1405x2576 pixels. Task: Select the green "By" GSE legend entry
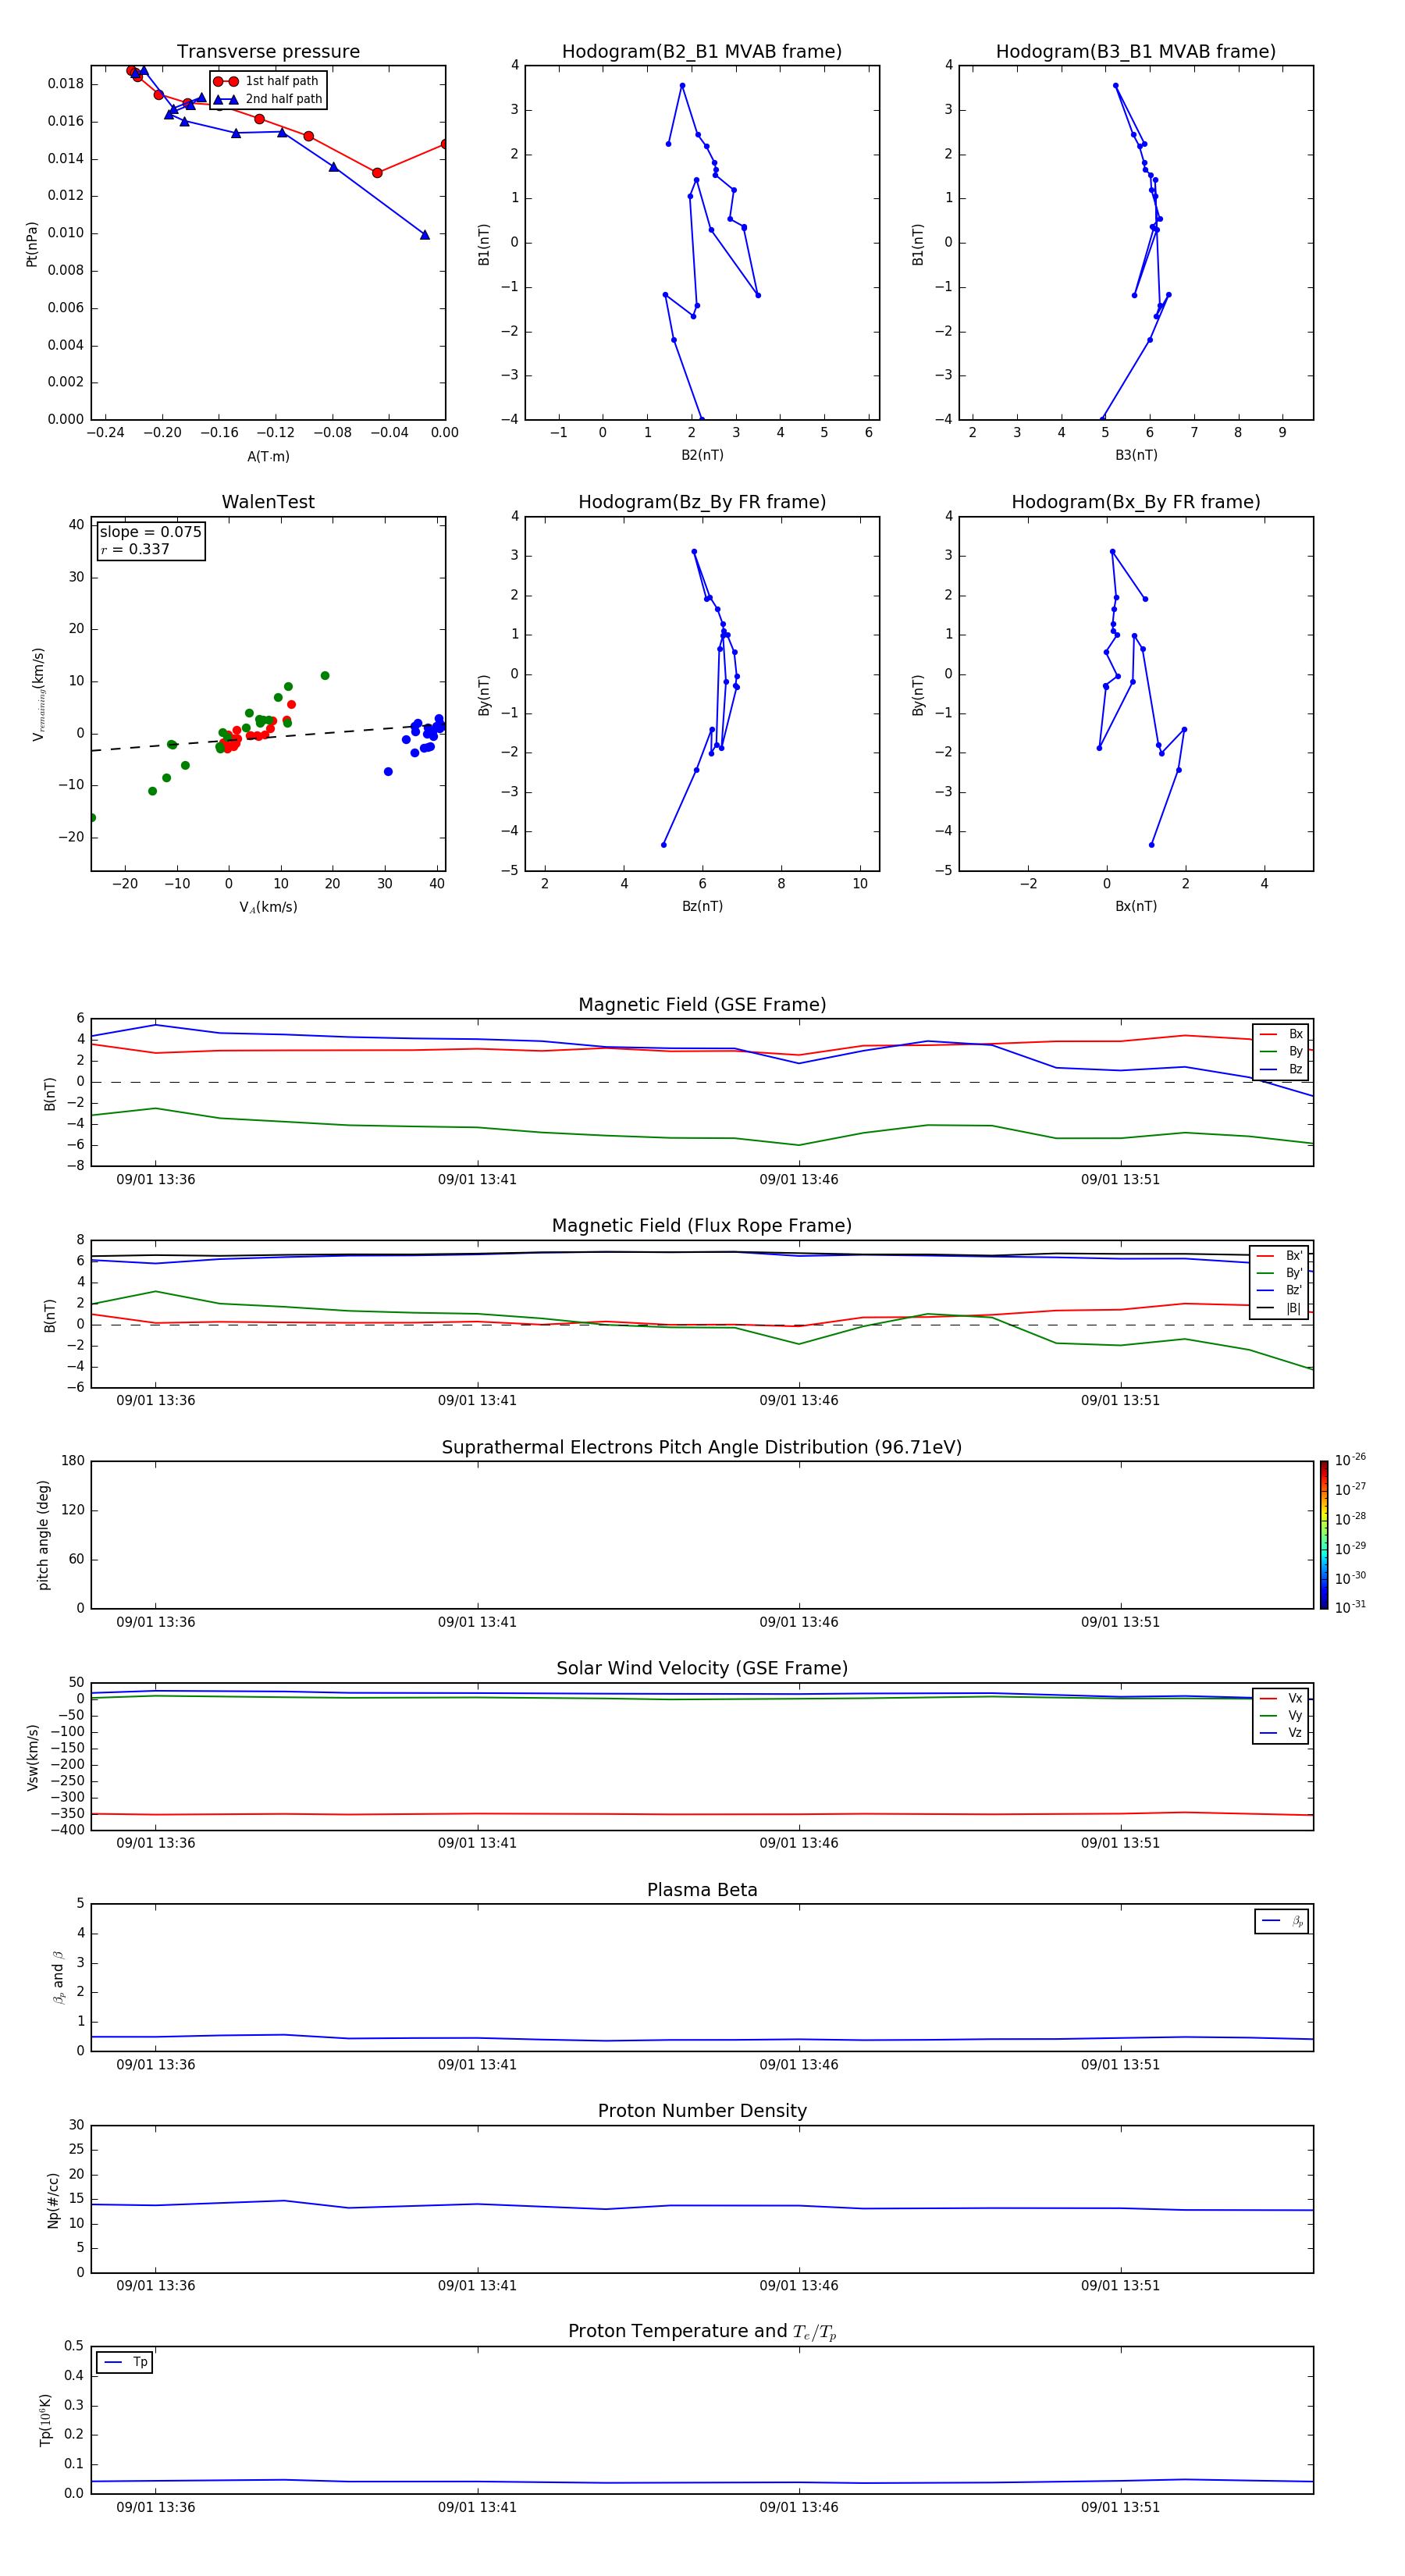click(1281, 1051)
